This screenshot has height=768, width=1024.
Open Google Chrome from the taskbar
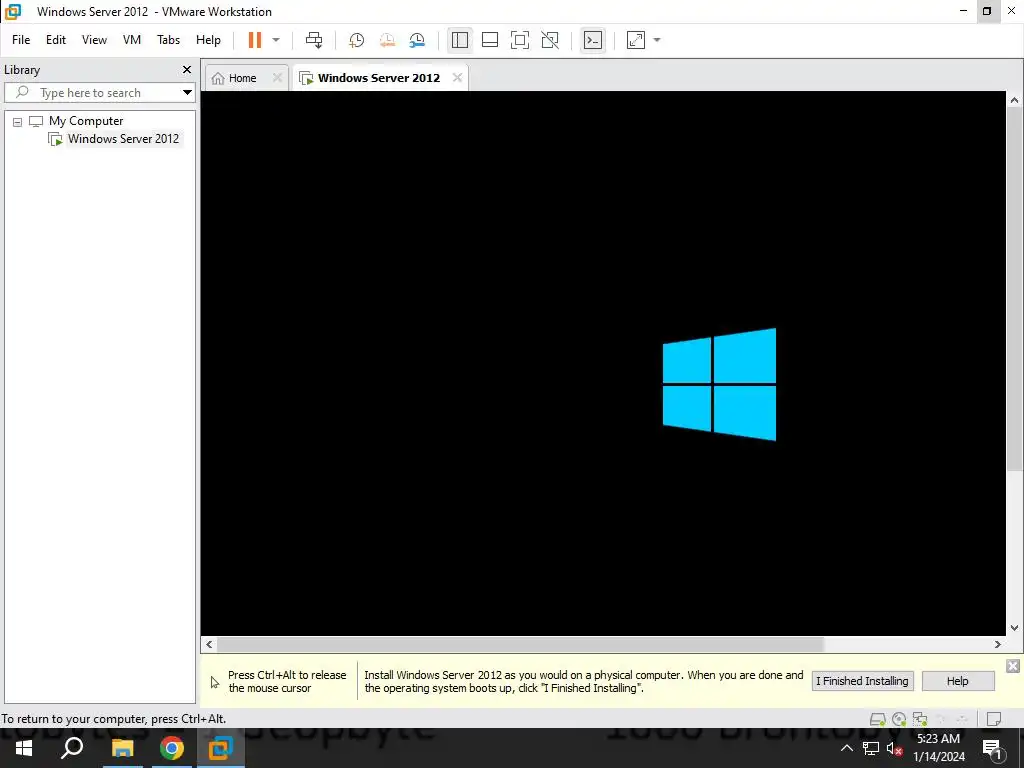pyautogui.click(x=172, y=748)
